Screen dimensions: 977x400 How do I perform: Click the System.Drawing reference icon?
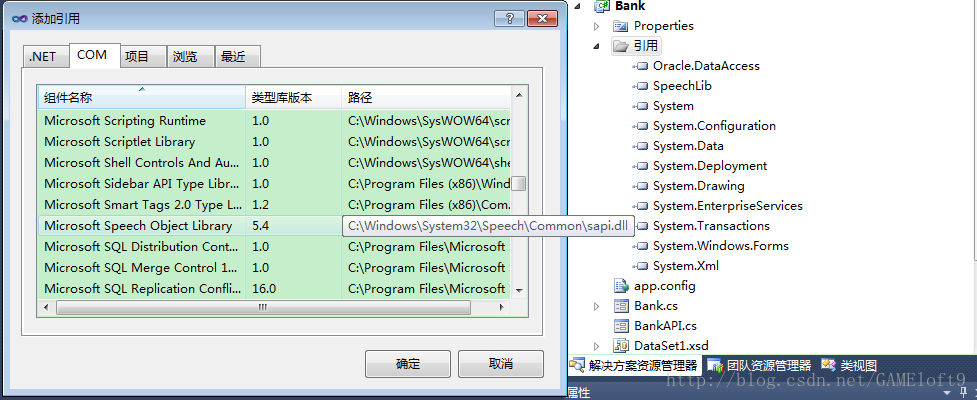pos(640,186)
